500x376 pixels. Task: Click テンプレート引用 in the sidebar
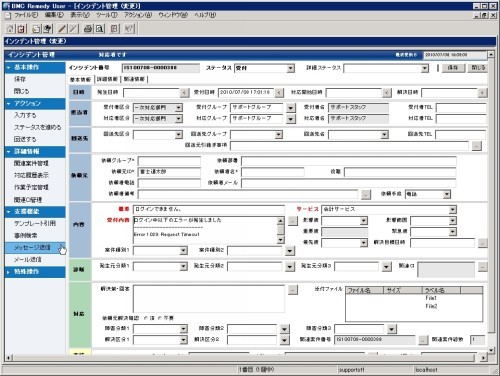point(35,224)
